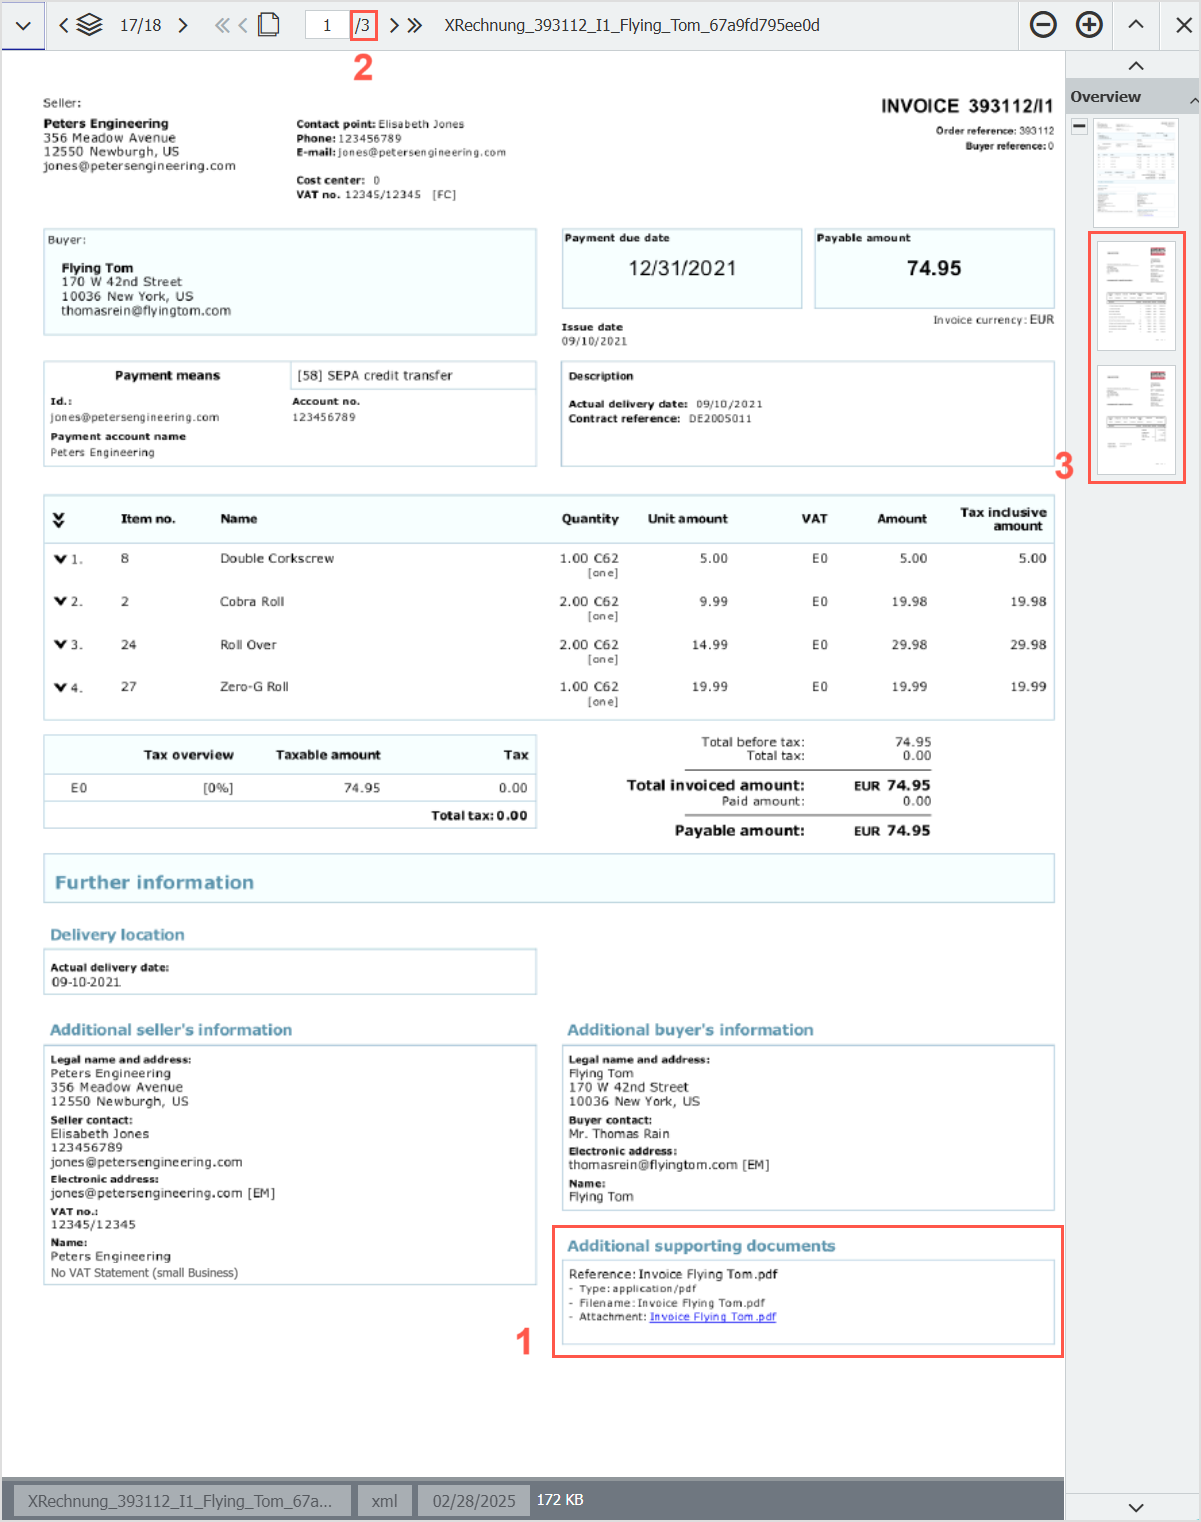Image resolution: width=1201 pixels, height=1522 pixels.
Task: Zoom in on the invoice
Action: 1089,25
